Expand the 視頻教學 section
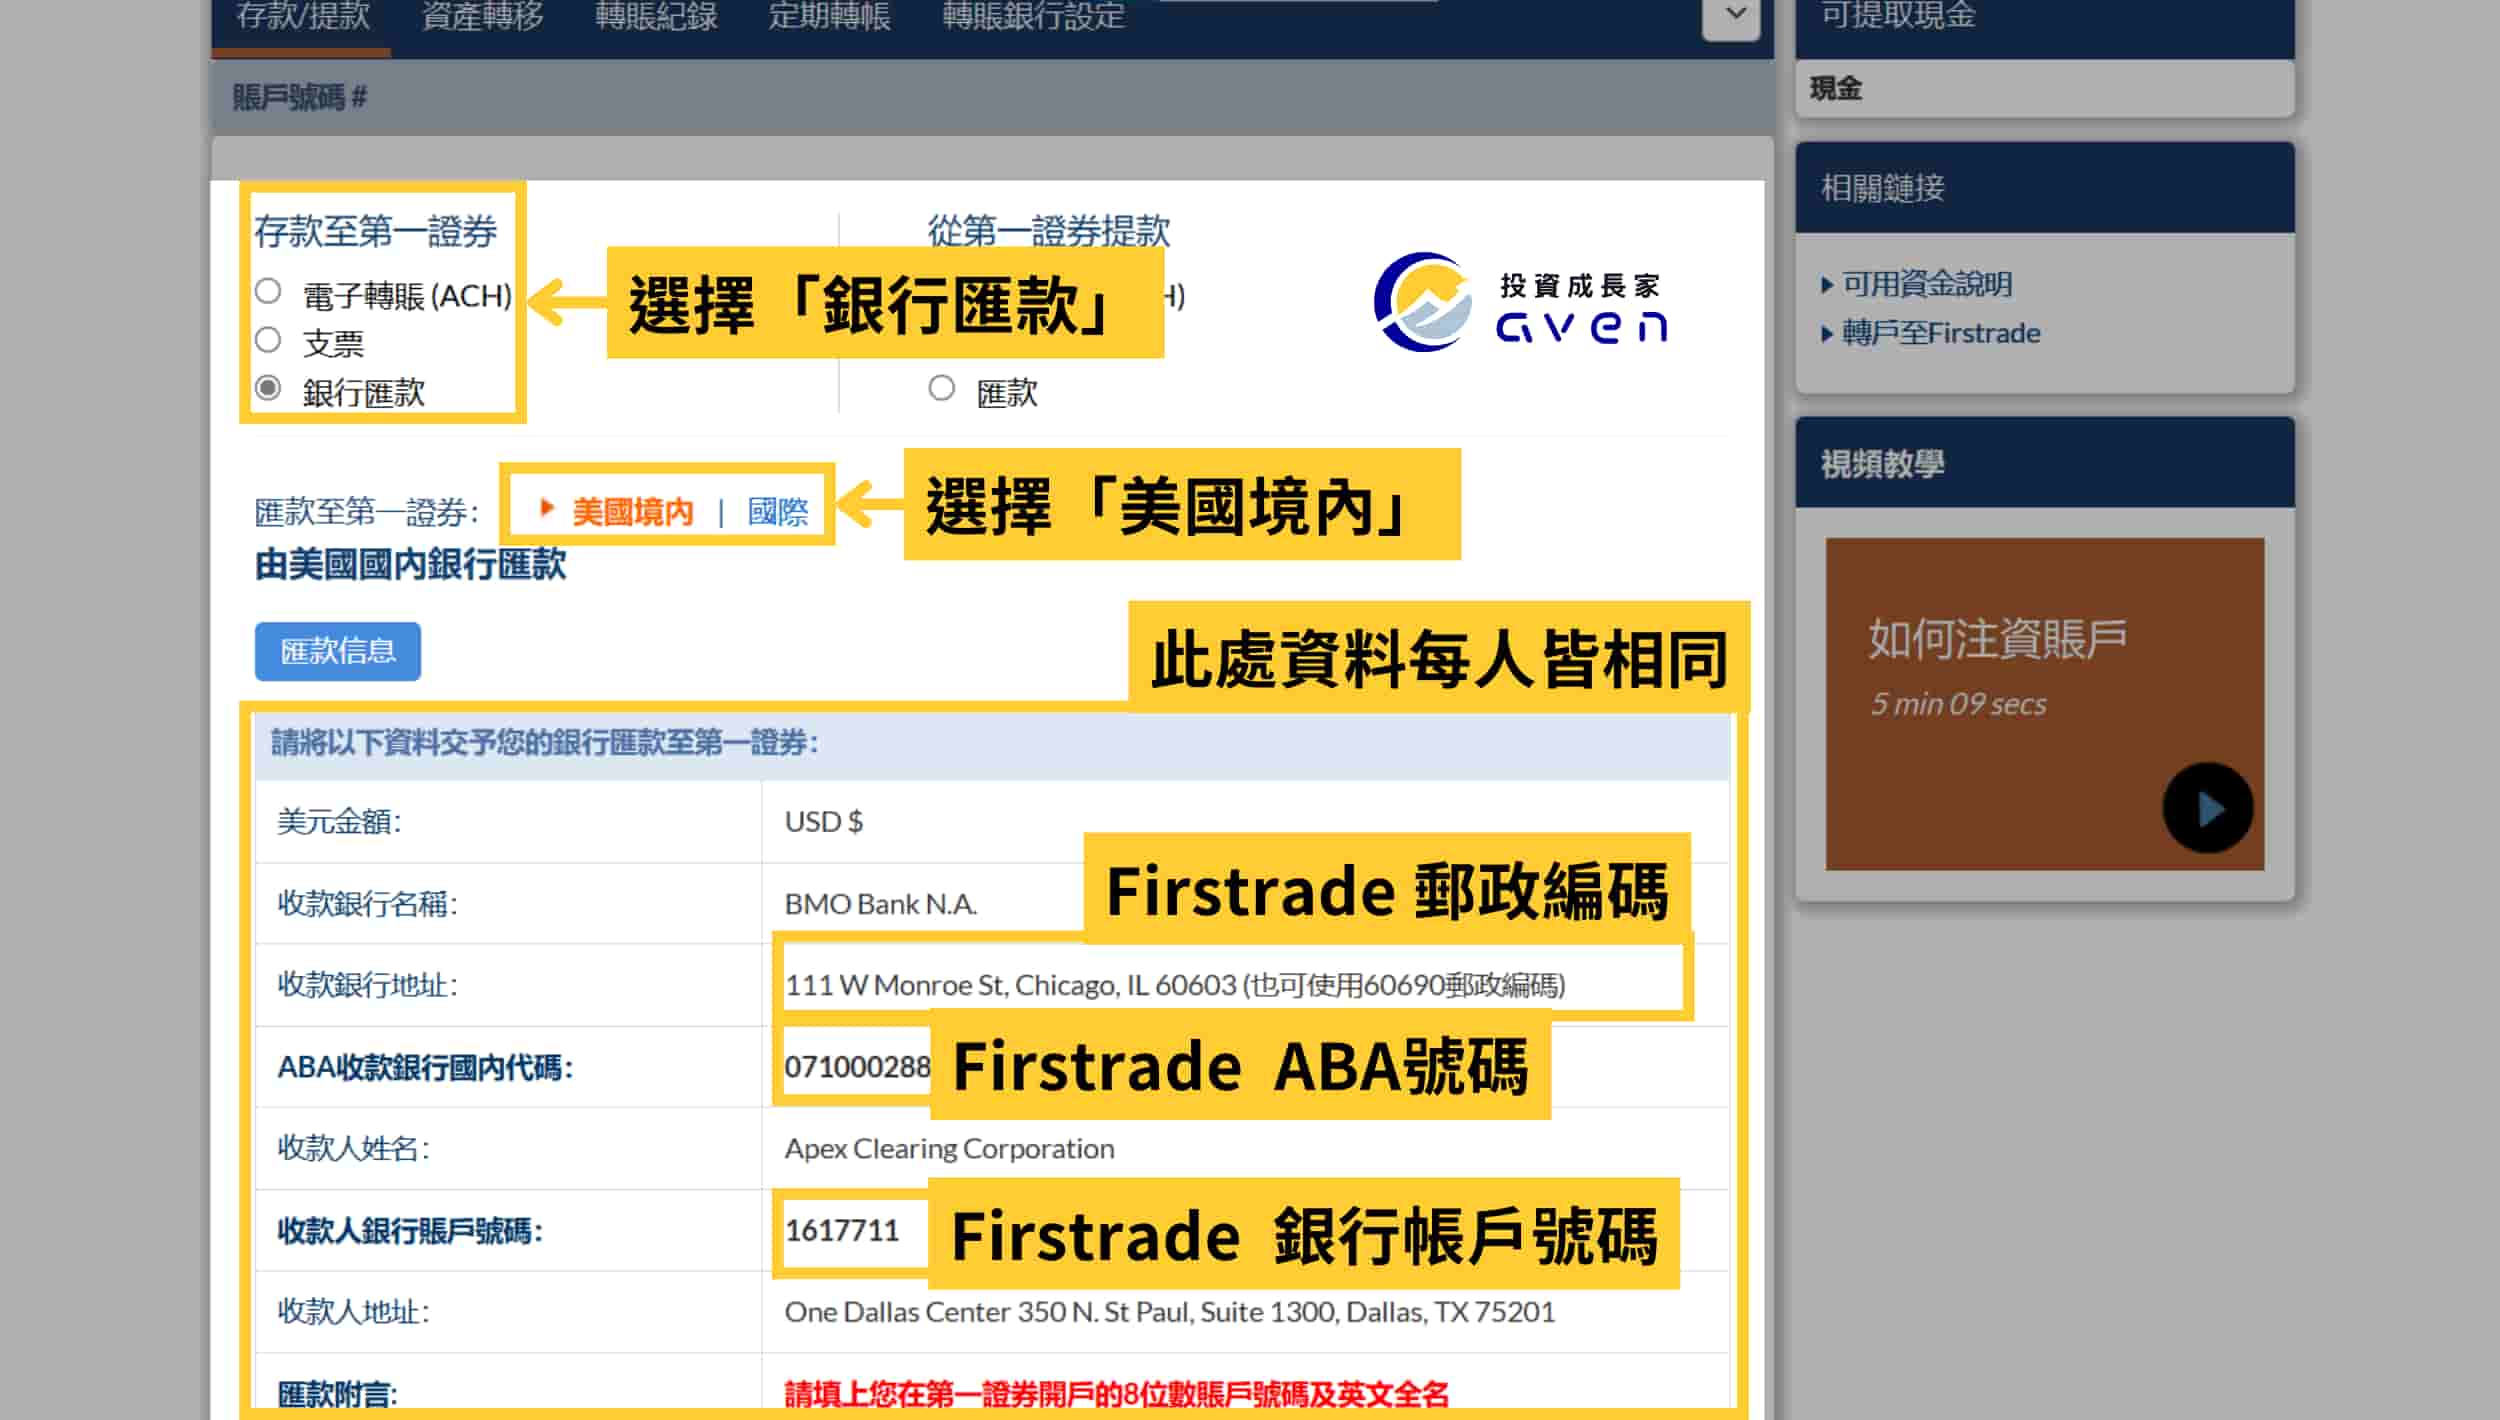The height and width of the screenshot is (1420, 2500). pos(1878,462)
